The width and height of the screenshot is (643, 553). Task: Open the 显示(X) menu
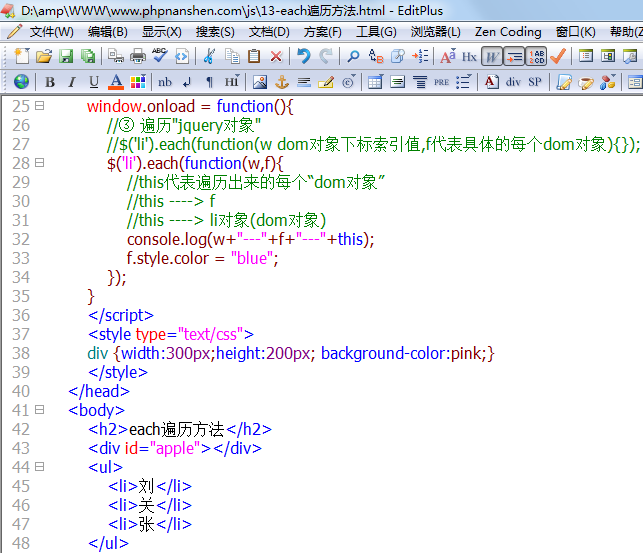162,32
